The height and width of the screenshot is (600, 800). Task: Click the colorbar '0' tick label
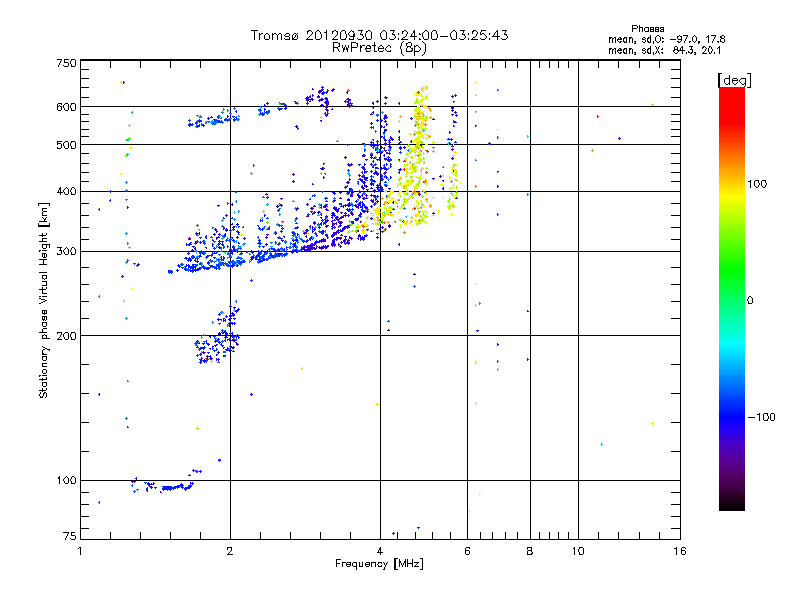click(x=750, y=301)
